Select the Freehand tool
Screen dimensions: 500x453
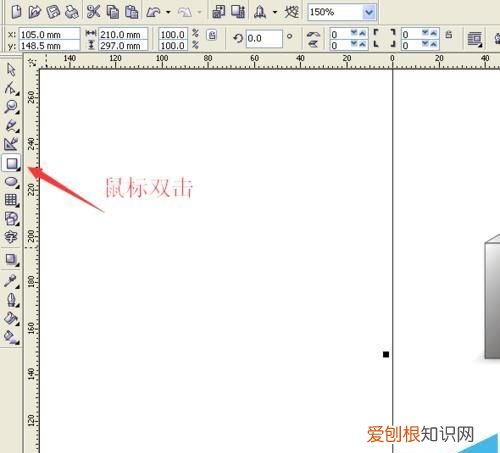(11, 126)
